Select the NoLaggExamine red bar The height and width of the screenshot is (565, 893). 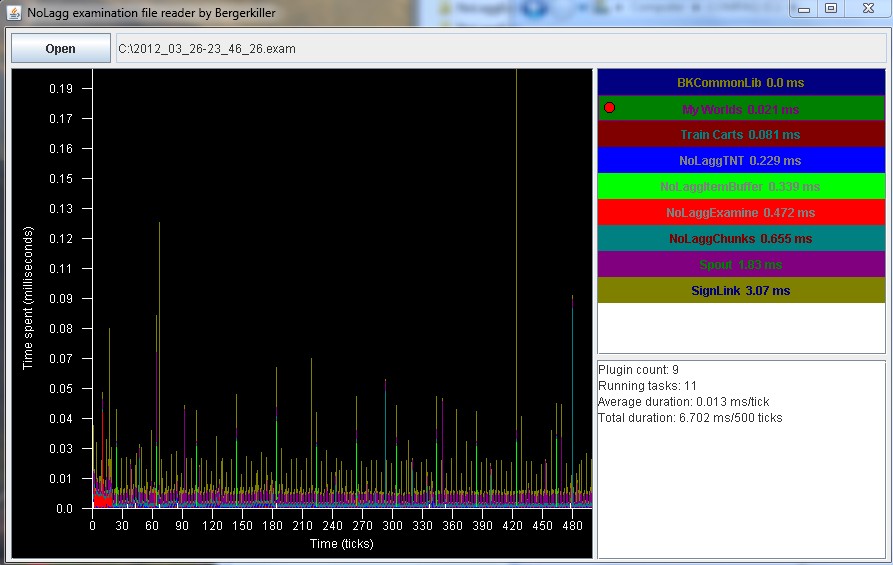[x=740, y=213]
